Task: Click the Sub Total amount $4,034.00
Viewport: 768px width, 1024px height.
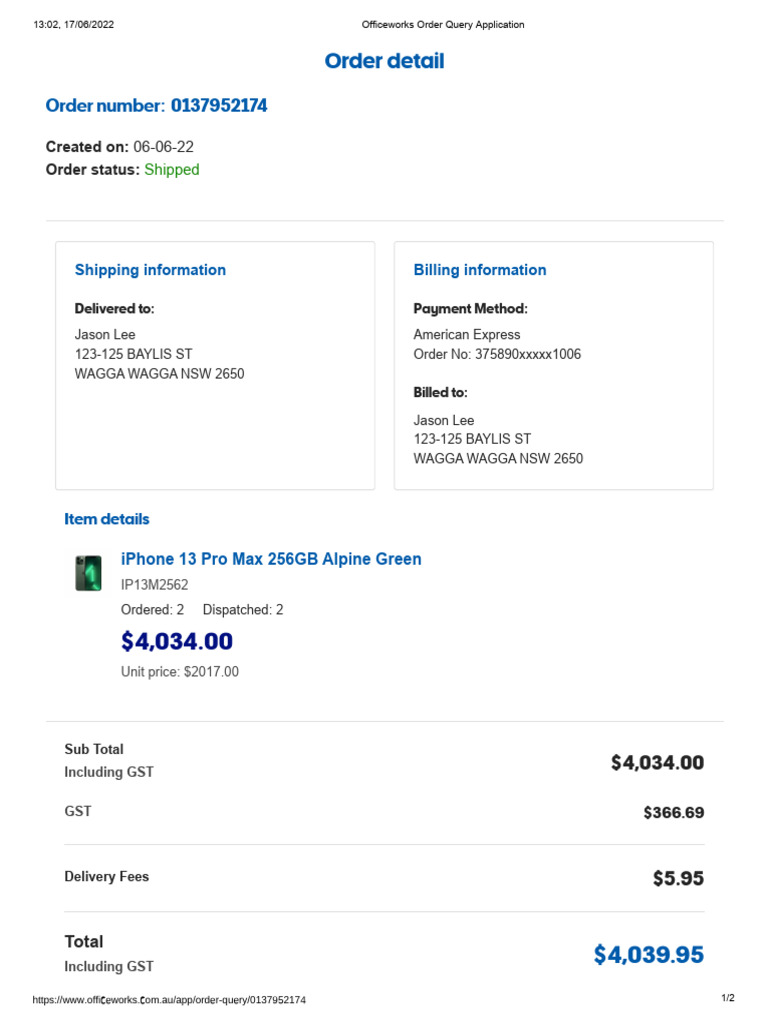Action: (657, 762)
